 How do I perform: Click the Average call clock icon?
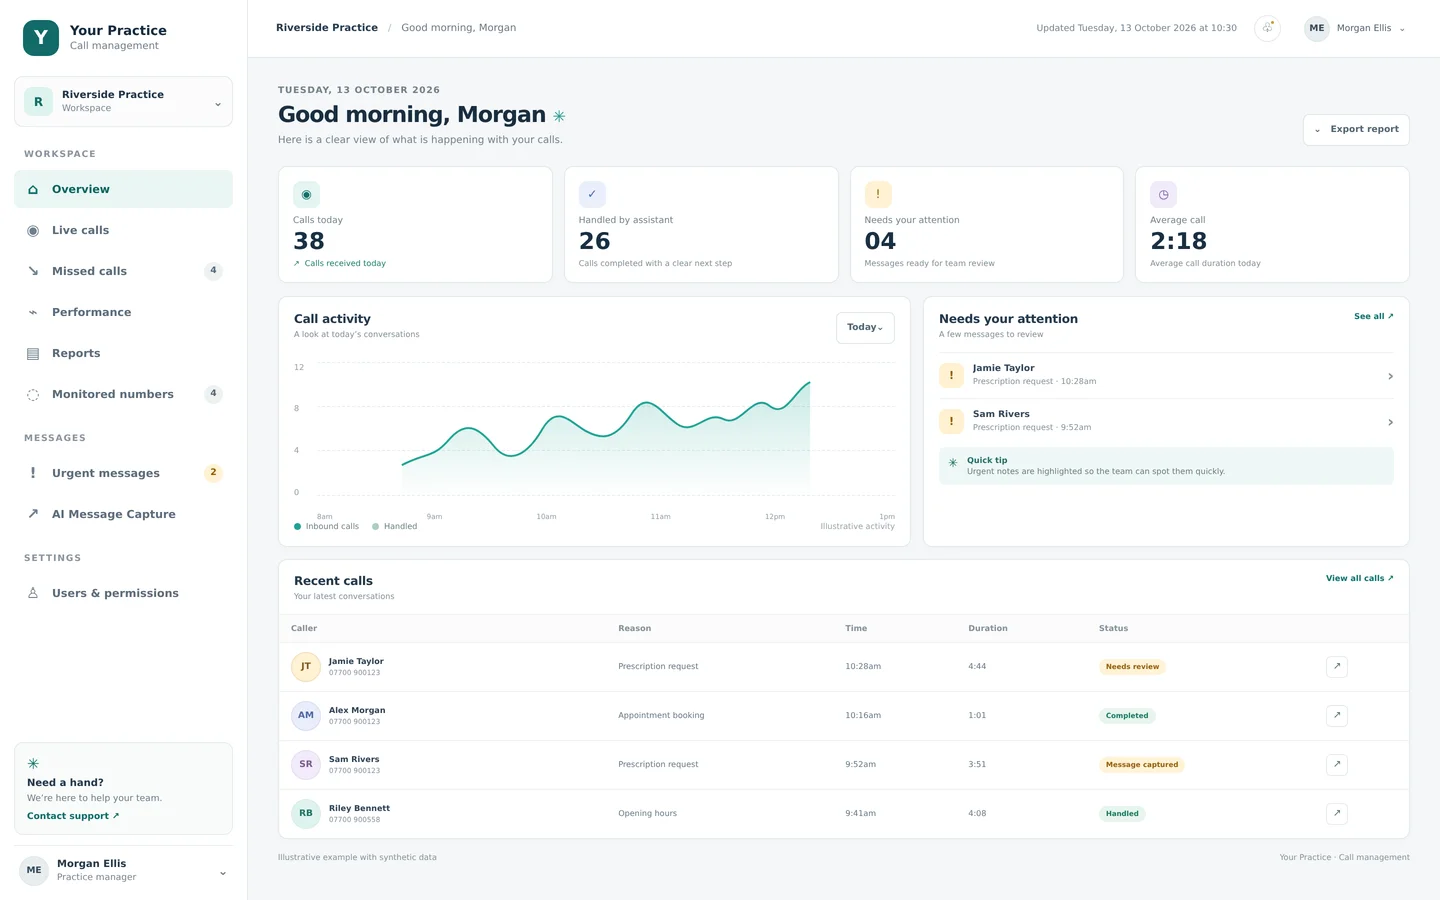click(1163, 195)
